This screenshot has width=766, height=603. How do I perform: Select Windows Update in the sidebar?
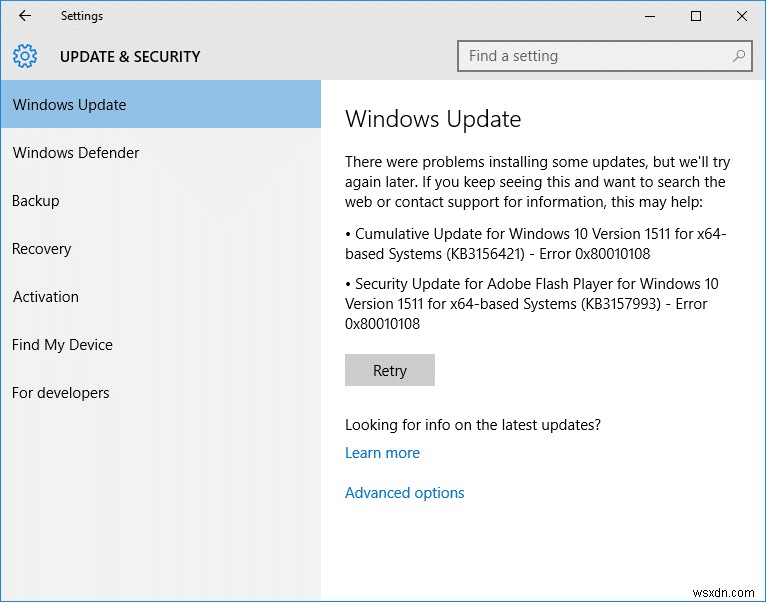70,105
